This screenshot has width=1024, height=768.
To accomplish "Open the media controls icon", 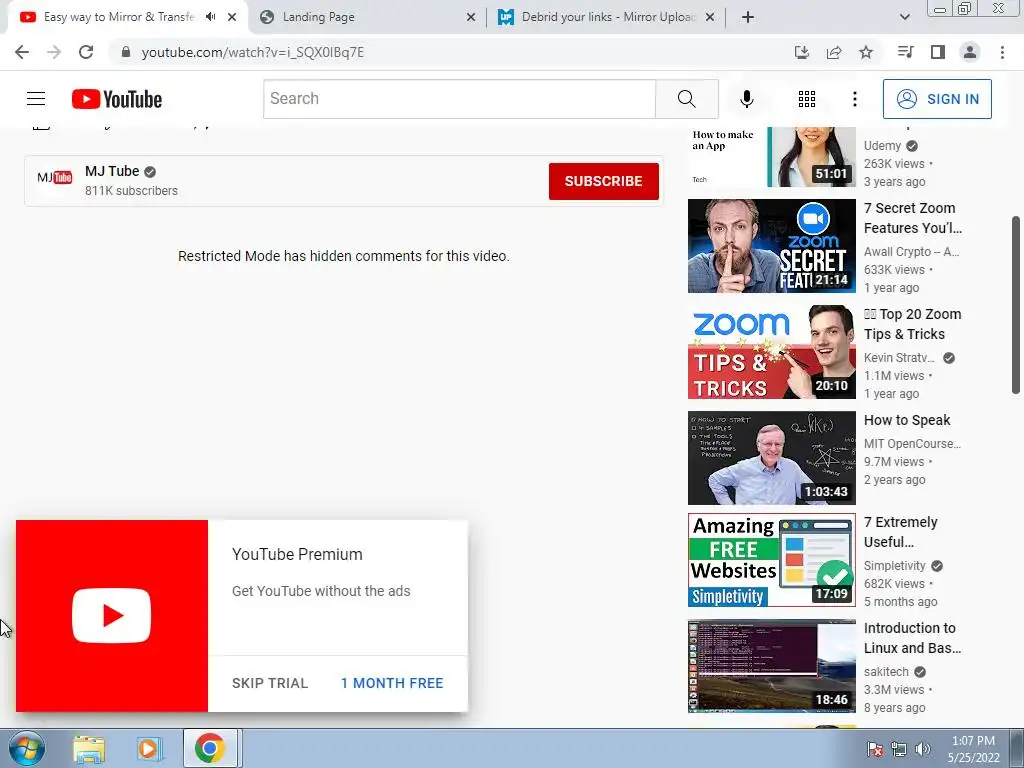I will coord(905,52).
